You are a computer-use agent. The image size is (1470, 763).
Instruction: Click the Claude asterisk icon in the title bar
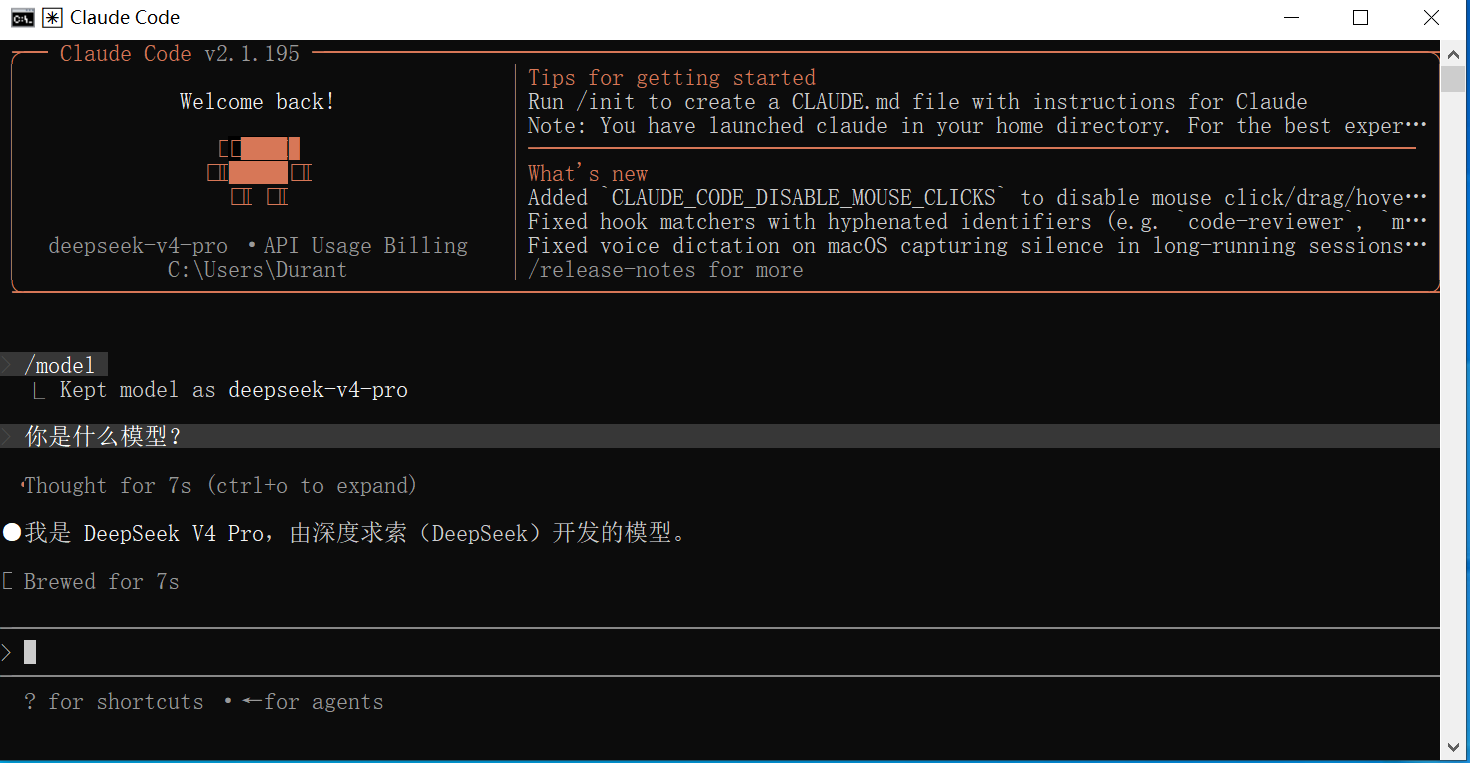click(x=52, y=17)
